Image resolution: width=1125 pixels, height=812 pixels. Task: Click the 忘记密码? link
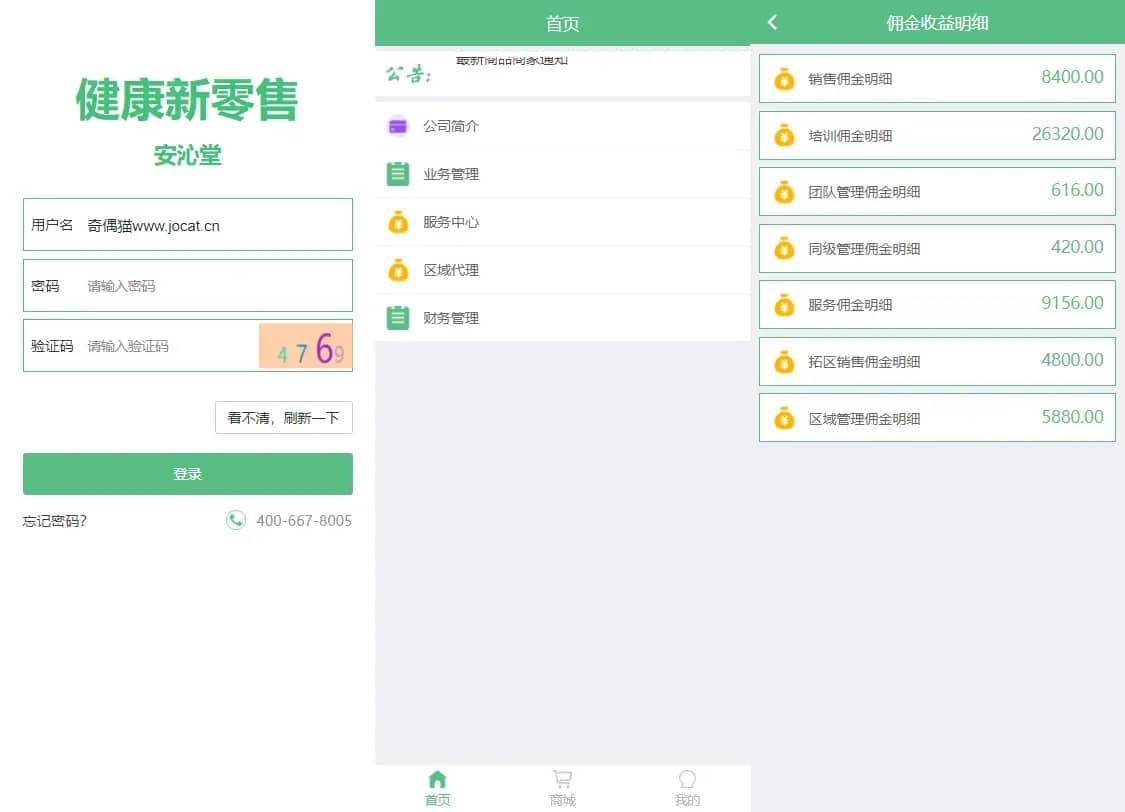click(55, 521)
